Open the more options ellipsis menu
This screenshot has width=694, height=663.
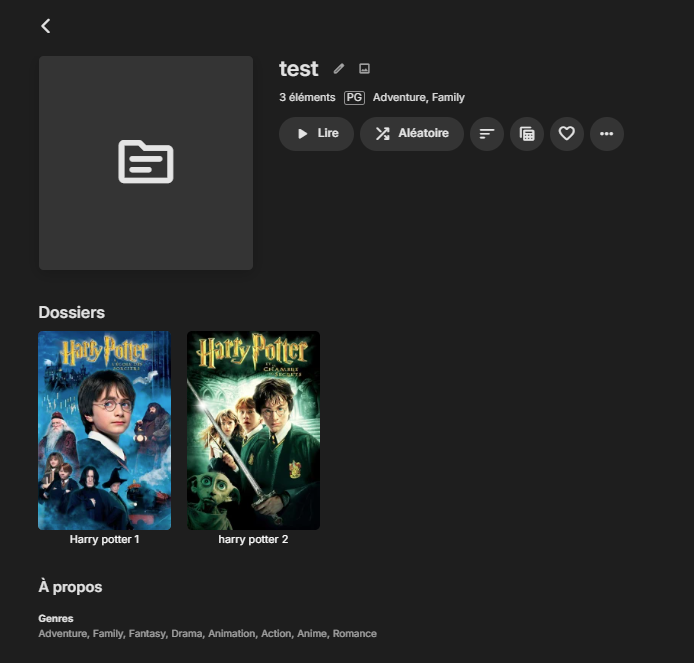[607, 134]
